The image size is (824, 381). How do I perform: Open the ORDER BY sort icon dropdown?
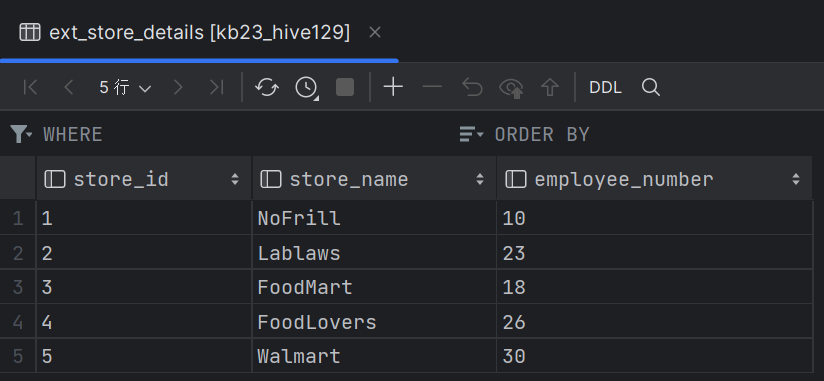471,135
